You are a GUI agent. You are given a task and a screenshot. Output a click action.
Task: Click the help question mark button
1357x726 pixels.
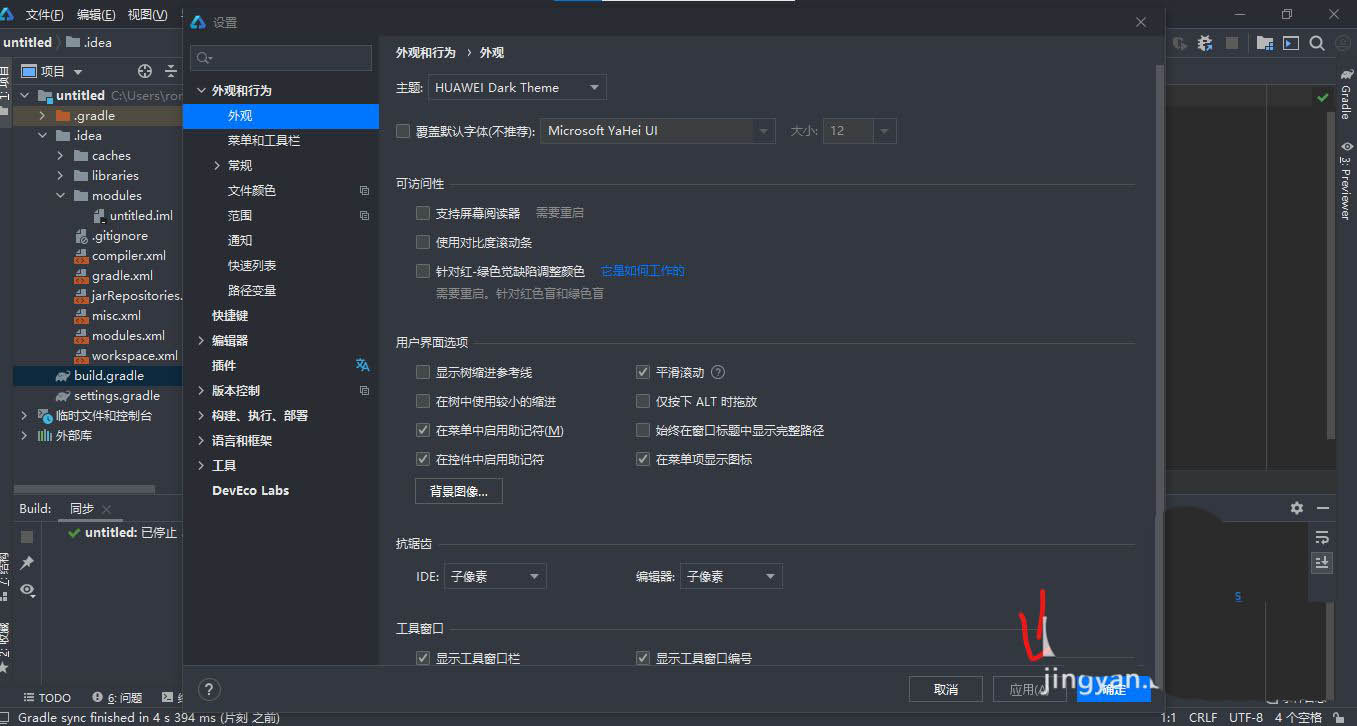pos(208,689)
